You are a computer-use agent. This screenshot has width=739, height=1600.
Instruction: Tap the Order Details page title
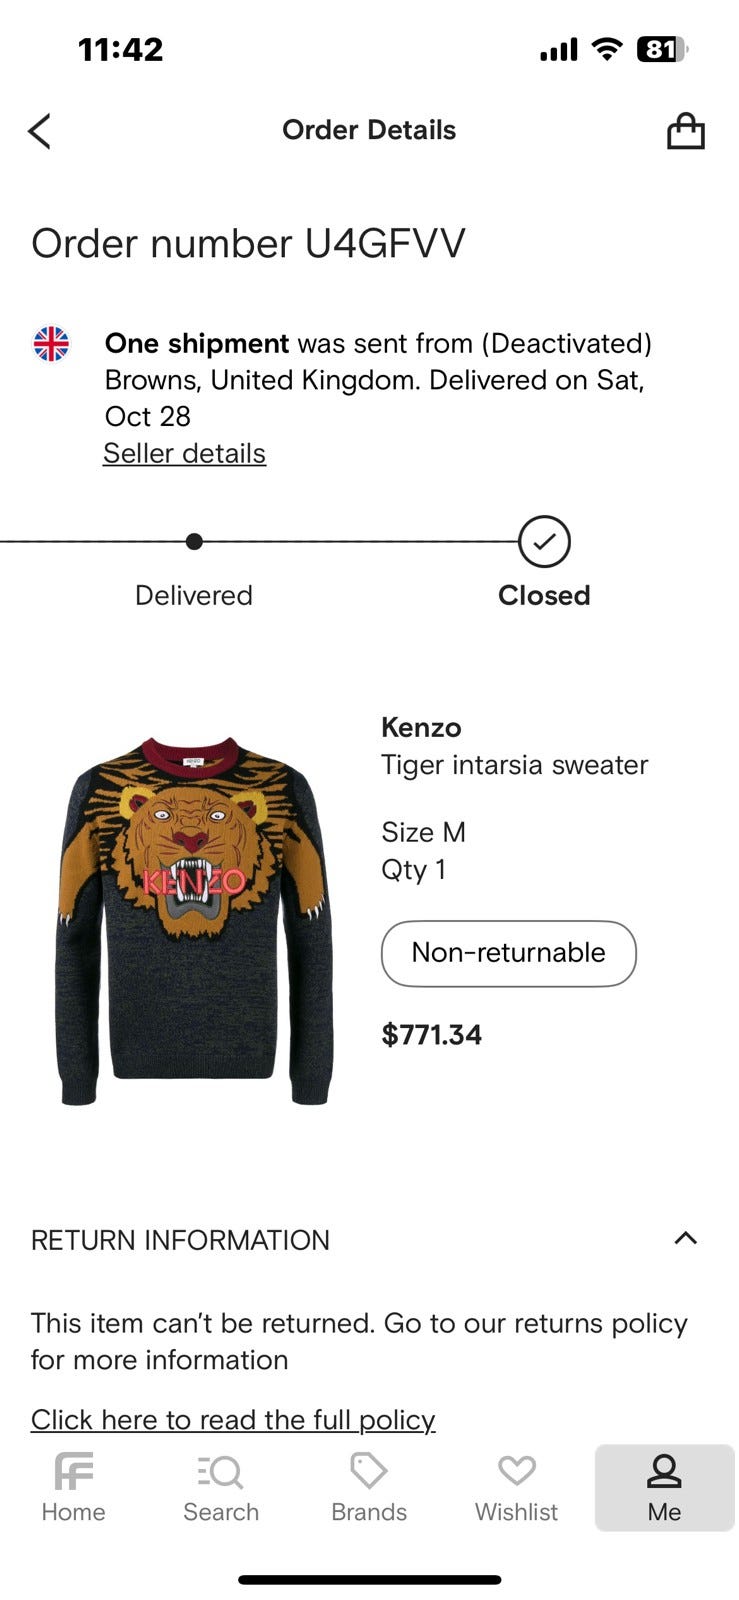click(x=369, y=130)
